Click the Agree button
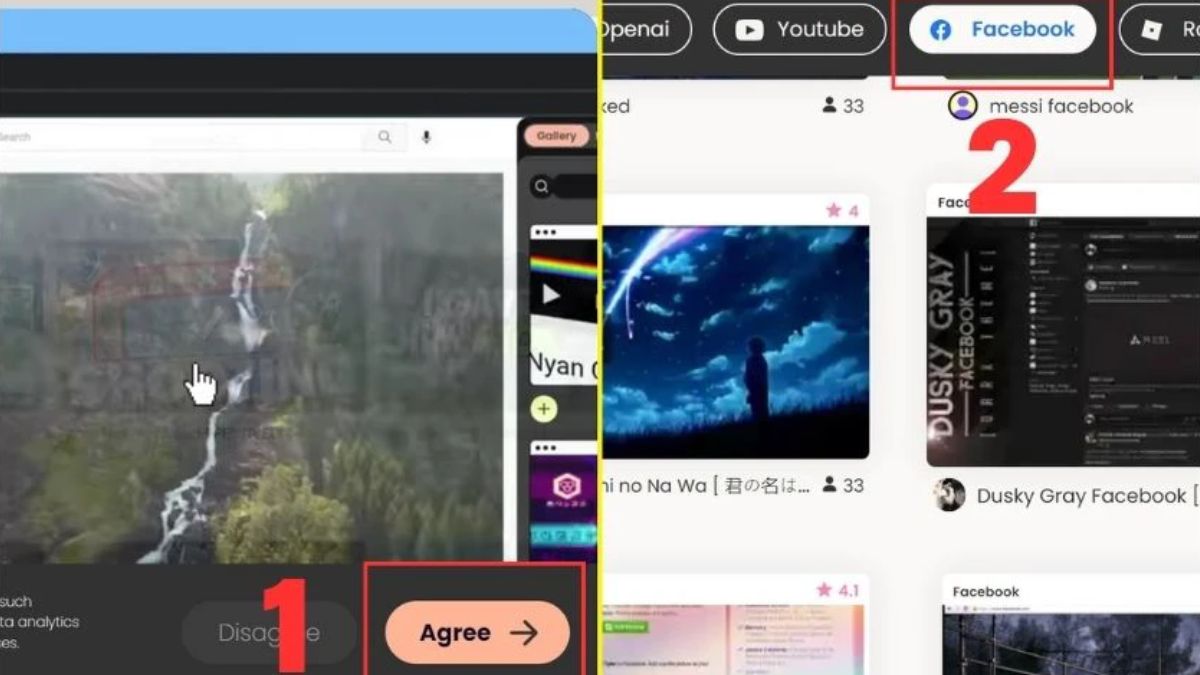 477,632
